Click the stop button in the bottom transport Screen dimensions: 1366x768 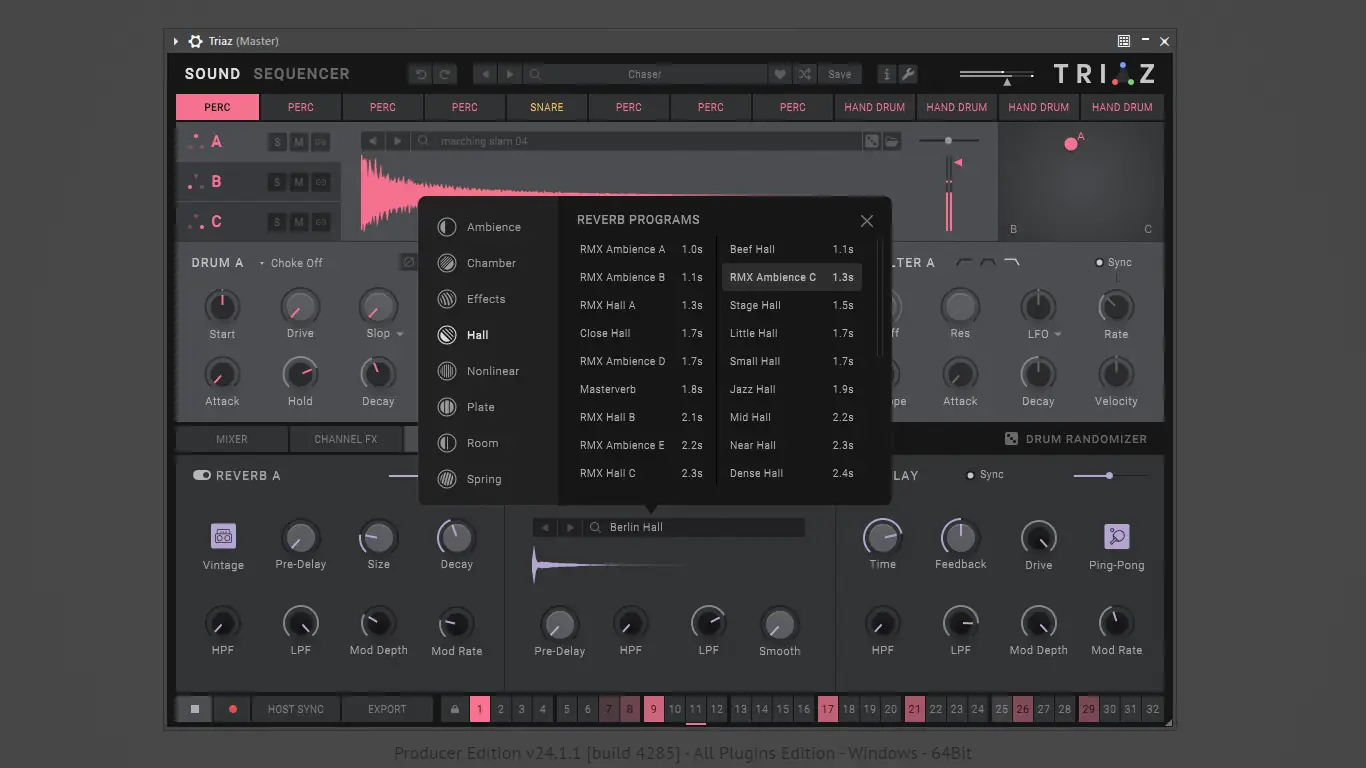pos(195,709)
